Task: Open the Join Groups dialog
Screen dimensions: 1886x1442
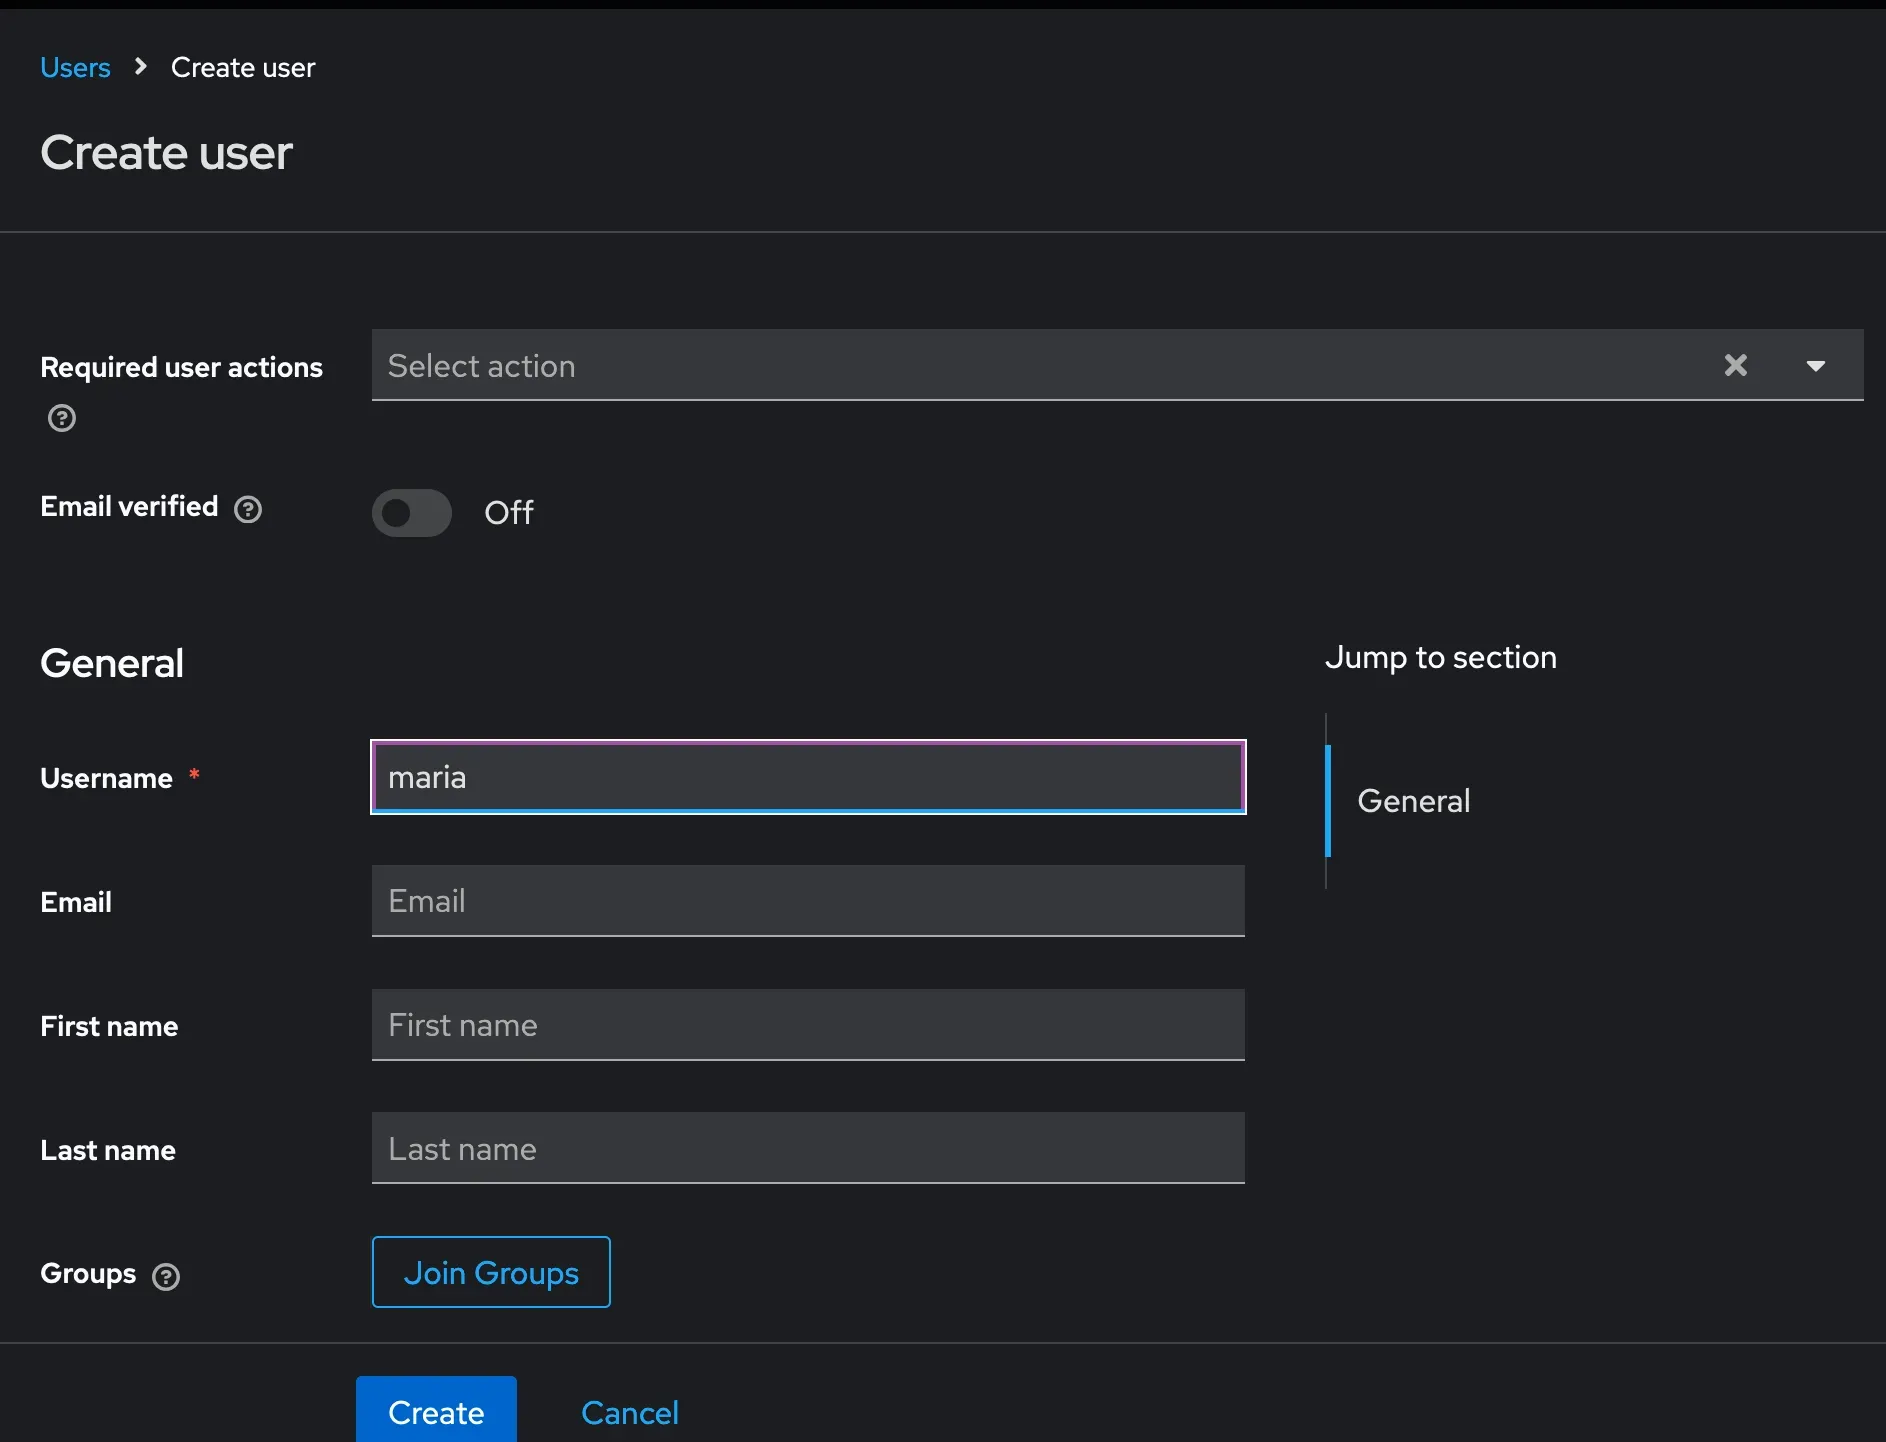Action: (491, 1272)
